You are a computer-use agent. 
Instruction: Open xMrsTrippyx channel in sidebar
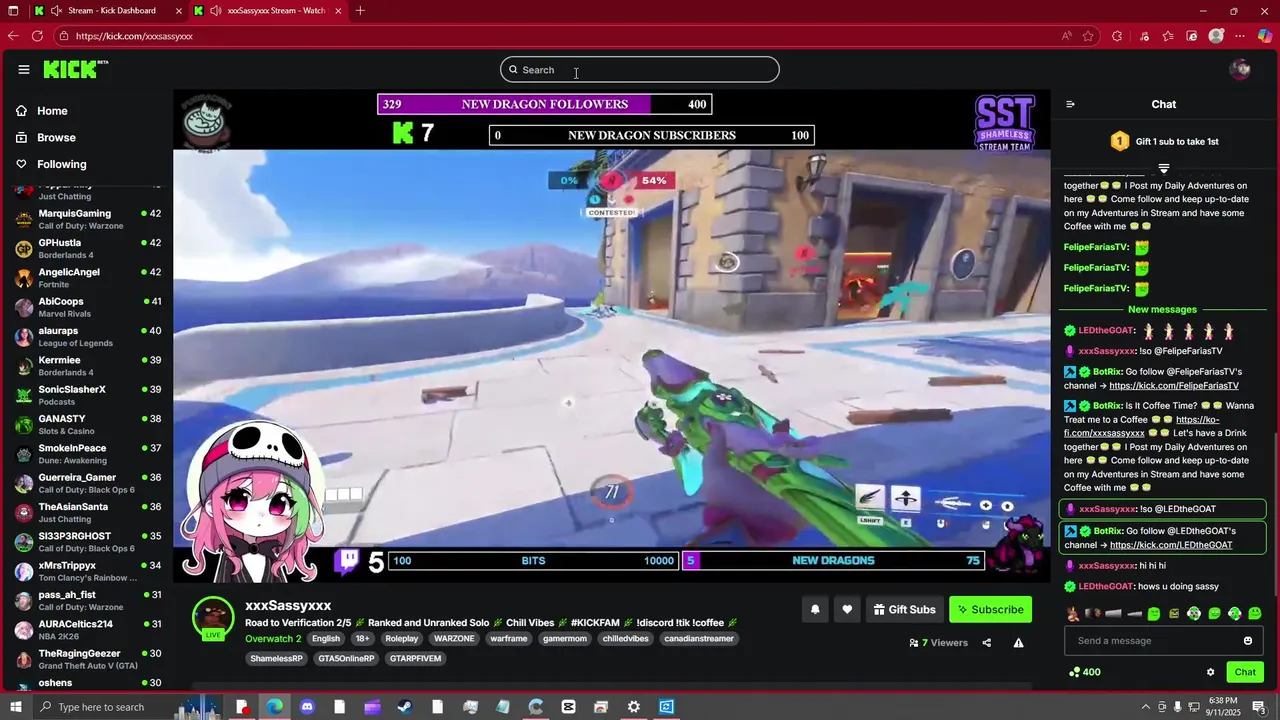(88, 571)
